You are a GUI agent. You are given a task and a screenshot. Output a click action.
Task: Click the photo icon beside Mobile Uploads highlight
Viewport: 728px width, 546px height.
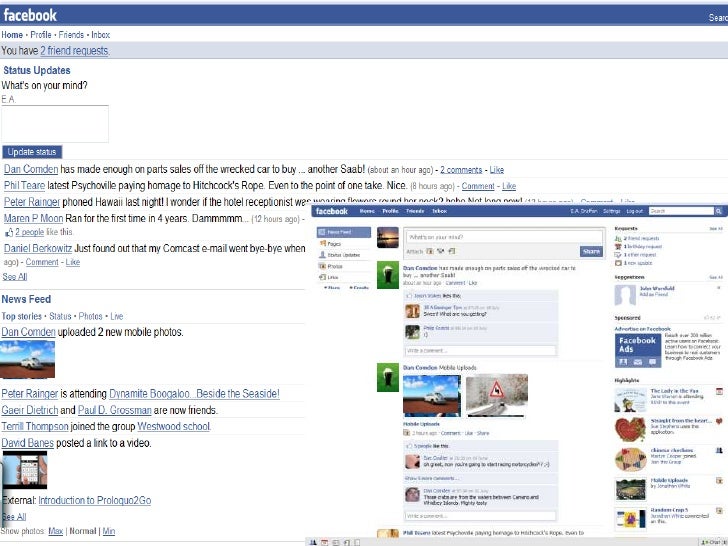coord(719,481)
